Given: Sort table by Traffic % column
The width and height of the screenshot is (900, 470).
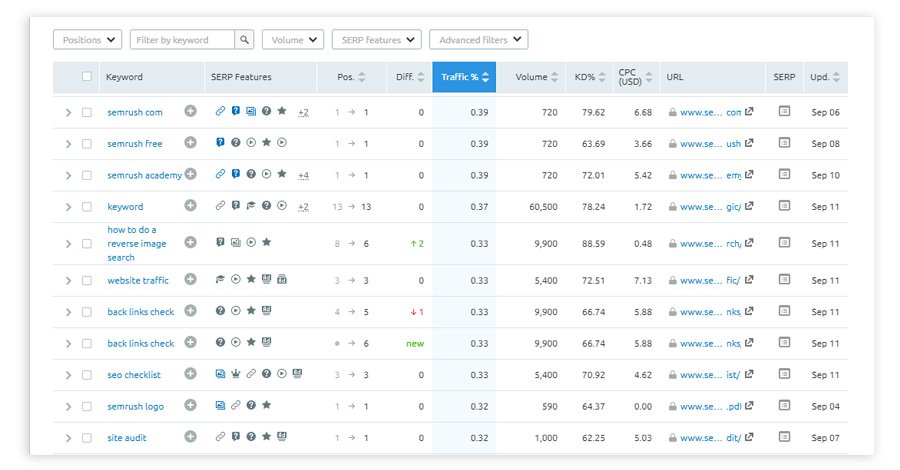Looking at the screenshot, I should (464, 77).
